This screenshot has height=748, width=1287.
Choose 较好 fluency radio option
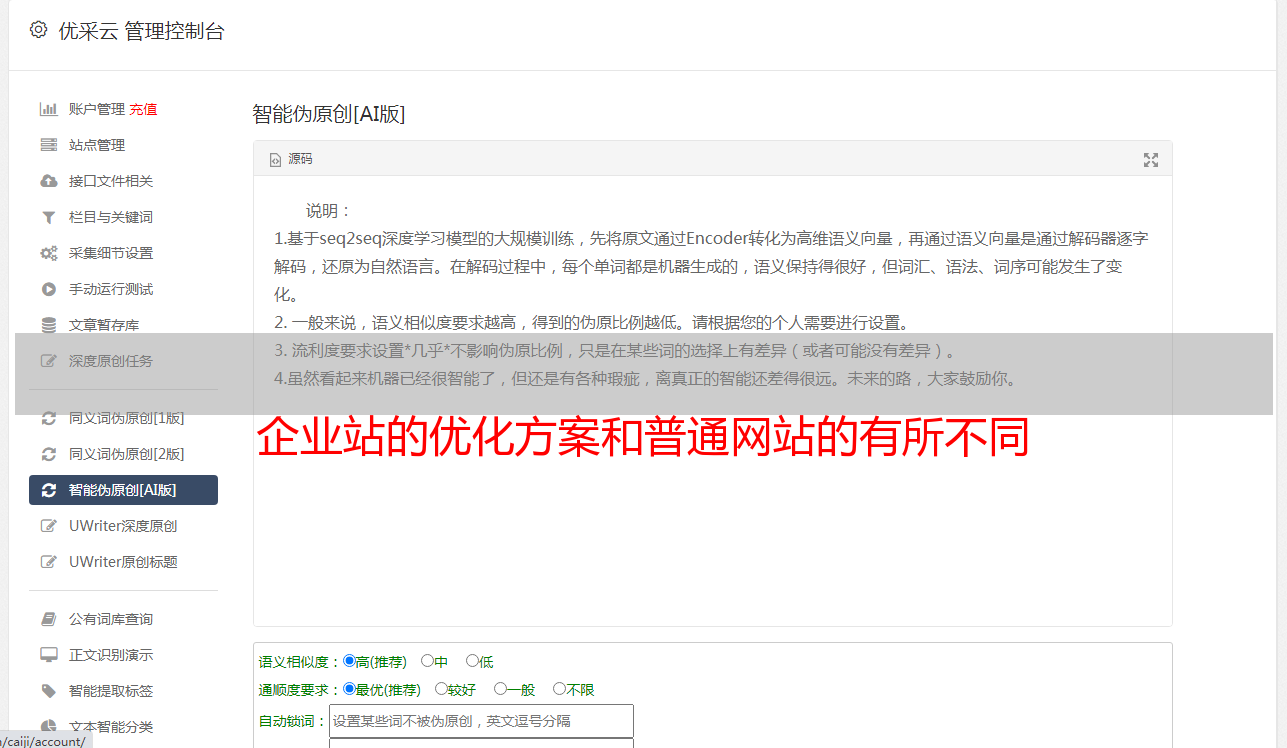pos(441,689)
